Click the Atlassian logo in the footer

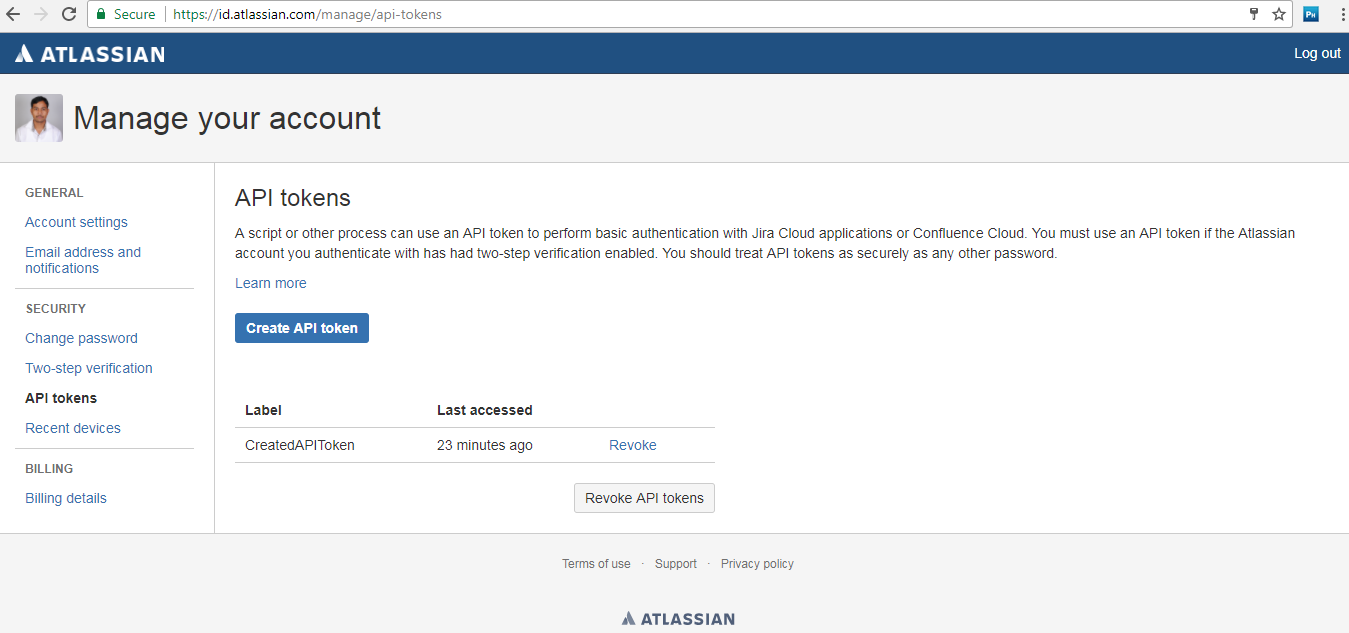[678, 618]
